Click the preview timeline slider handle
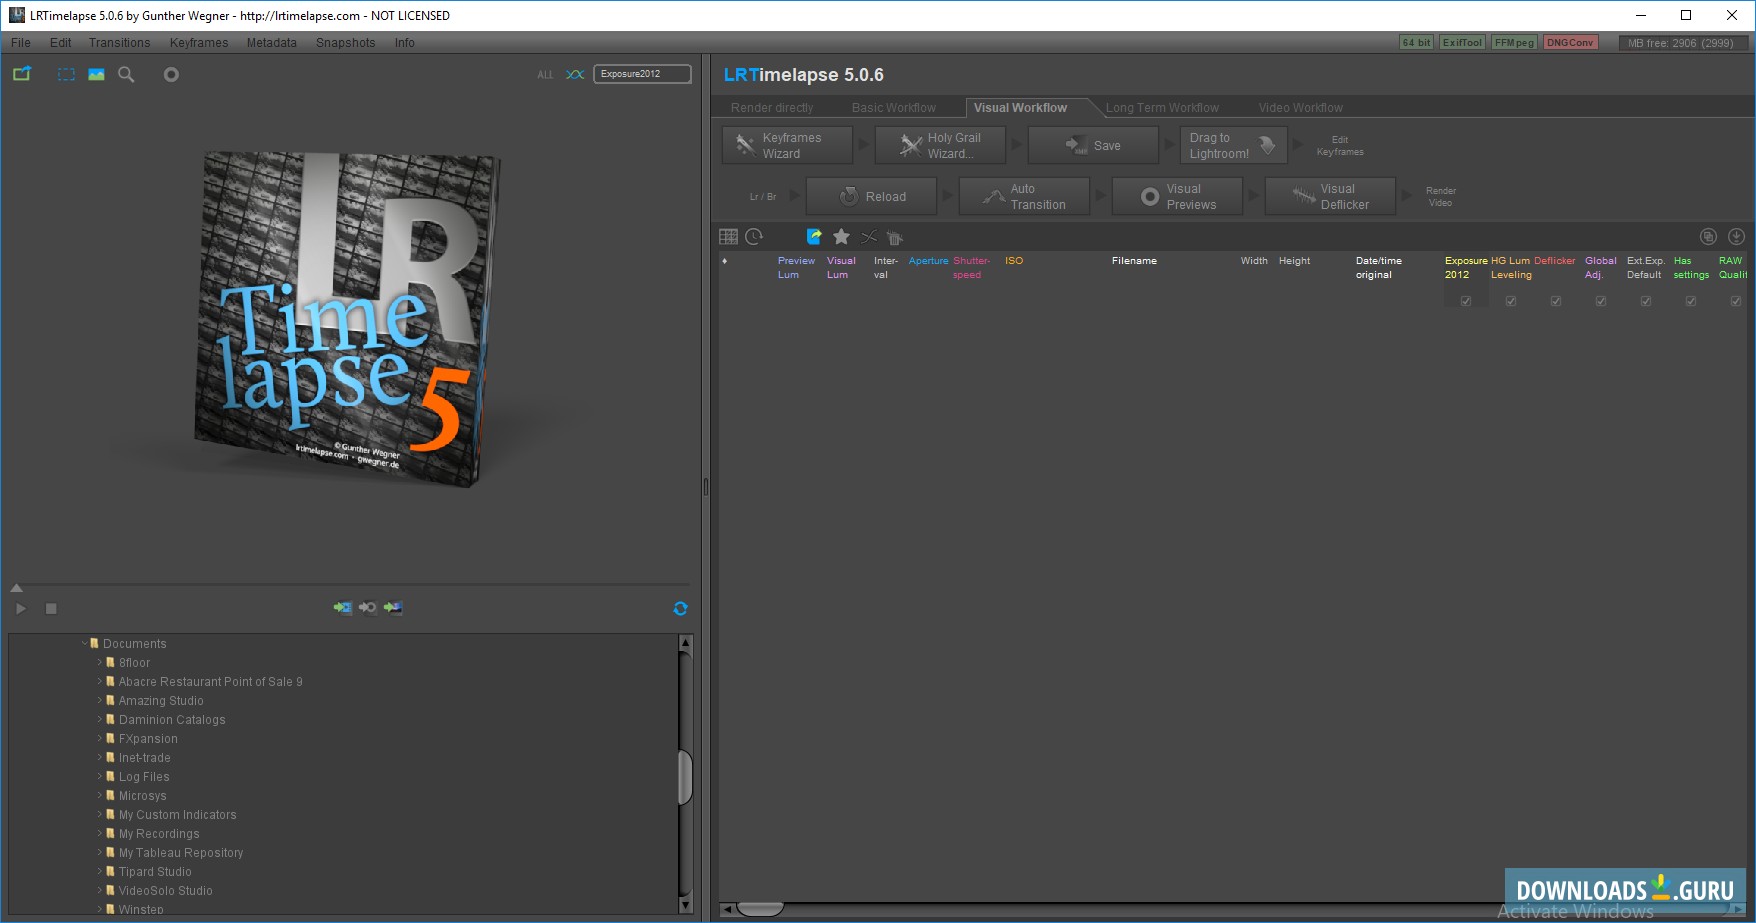This screenshot has height=923, width=1756. click(16, 588)
